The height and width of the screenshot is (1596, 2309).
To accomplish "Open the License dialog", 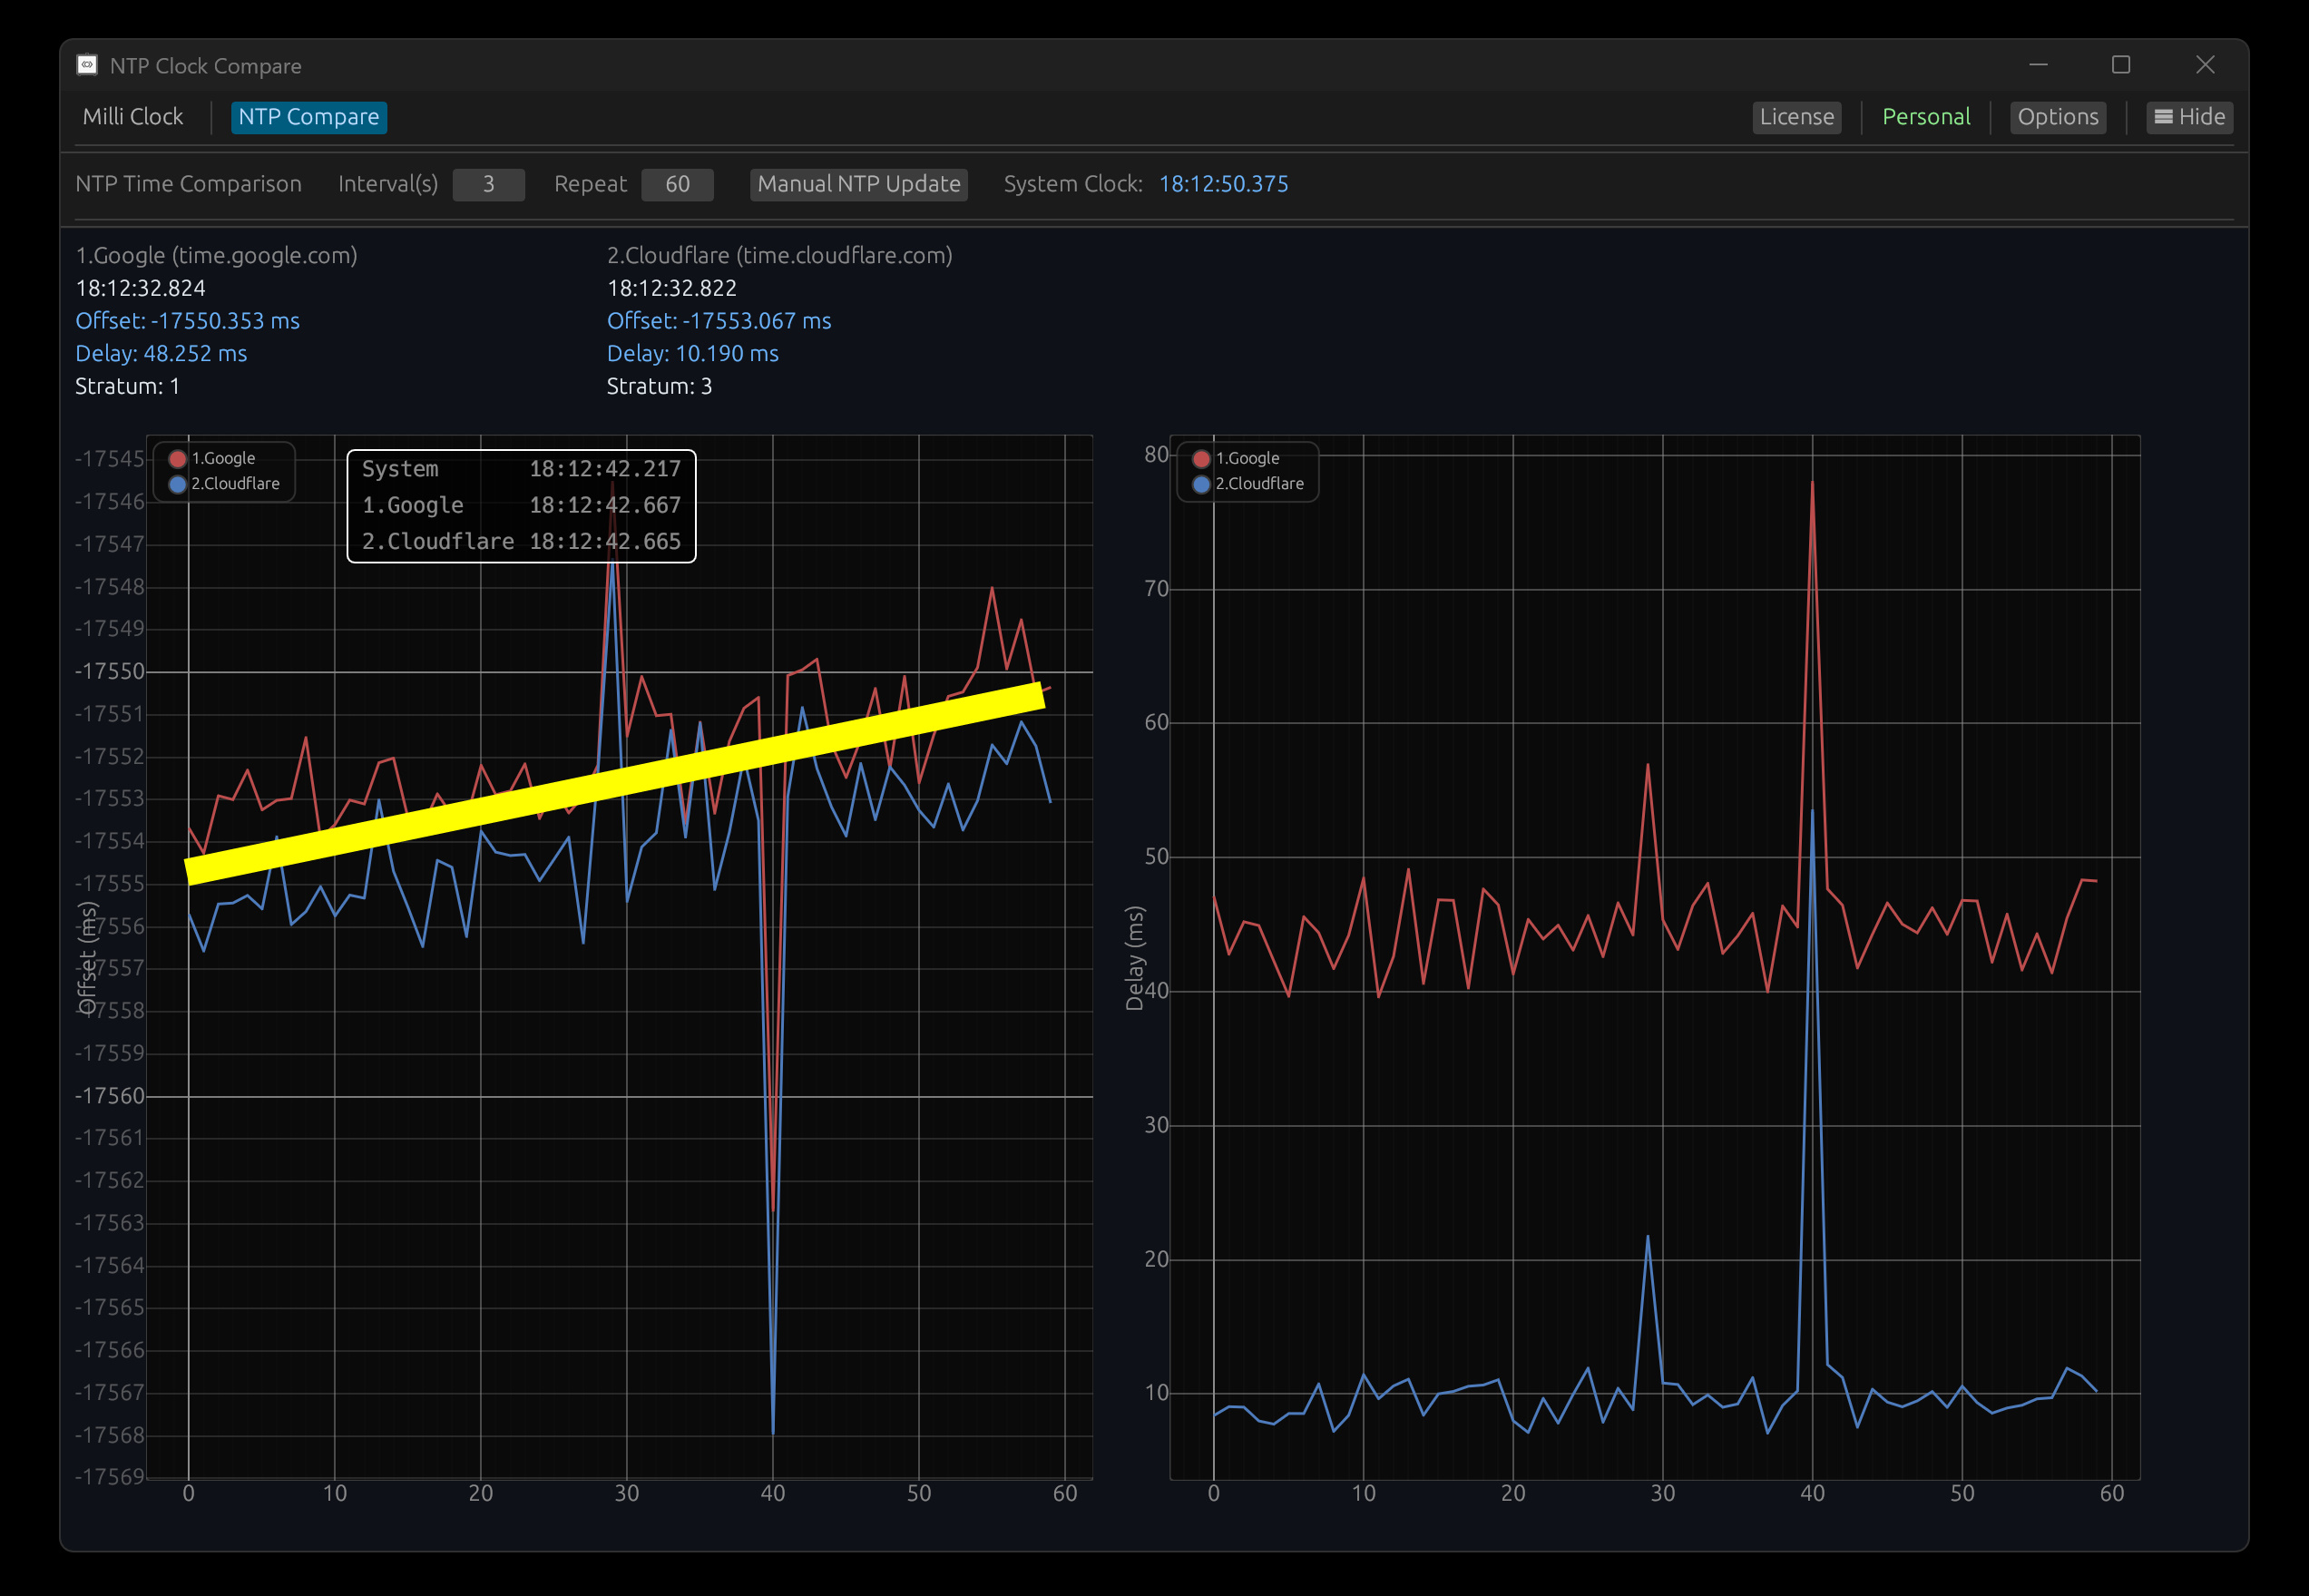I will pyautogui.click(x=1796, y=117).
